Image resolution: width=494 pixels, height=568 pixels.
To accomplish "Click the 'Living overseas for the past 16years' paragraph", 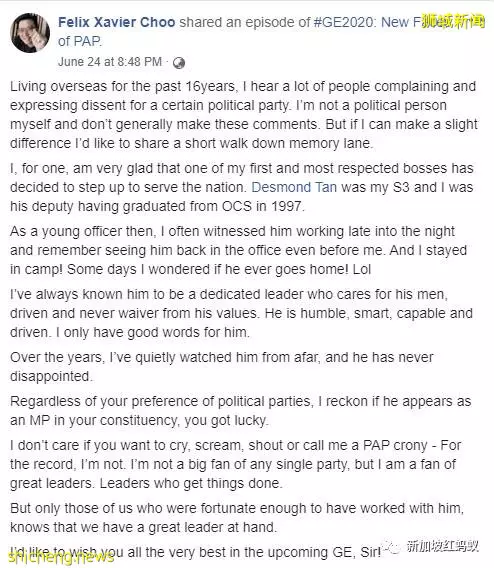I will pyautogui.click(x=244, y=114).
